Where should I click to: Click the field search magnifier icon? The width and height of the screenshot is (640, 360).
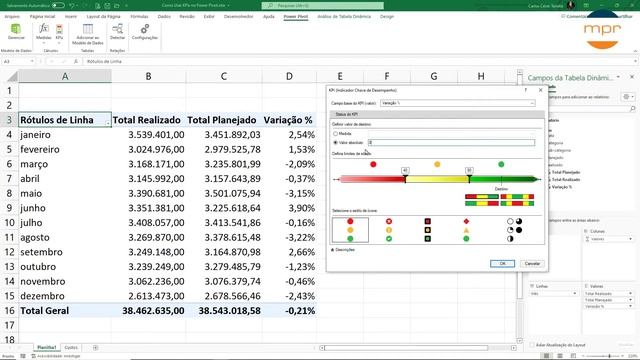pyautogui.click(x=633, y=109)
